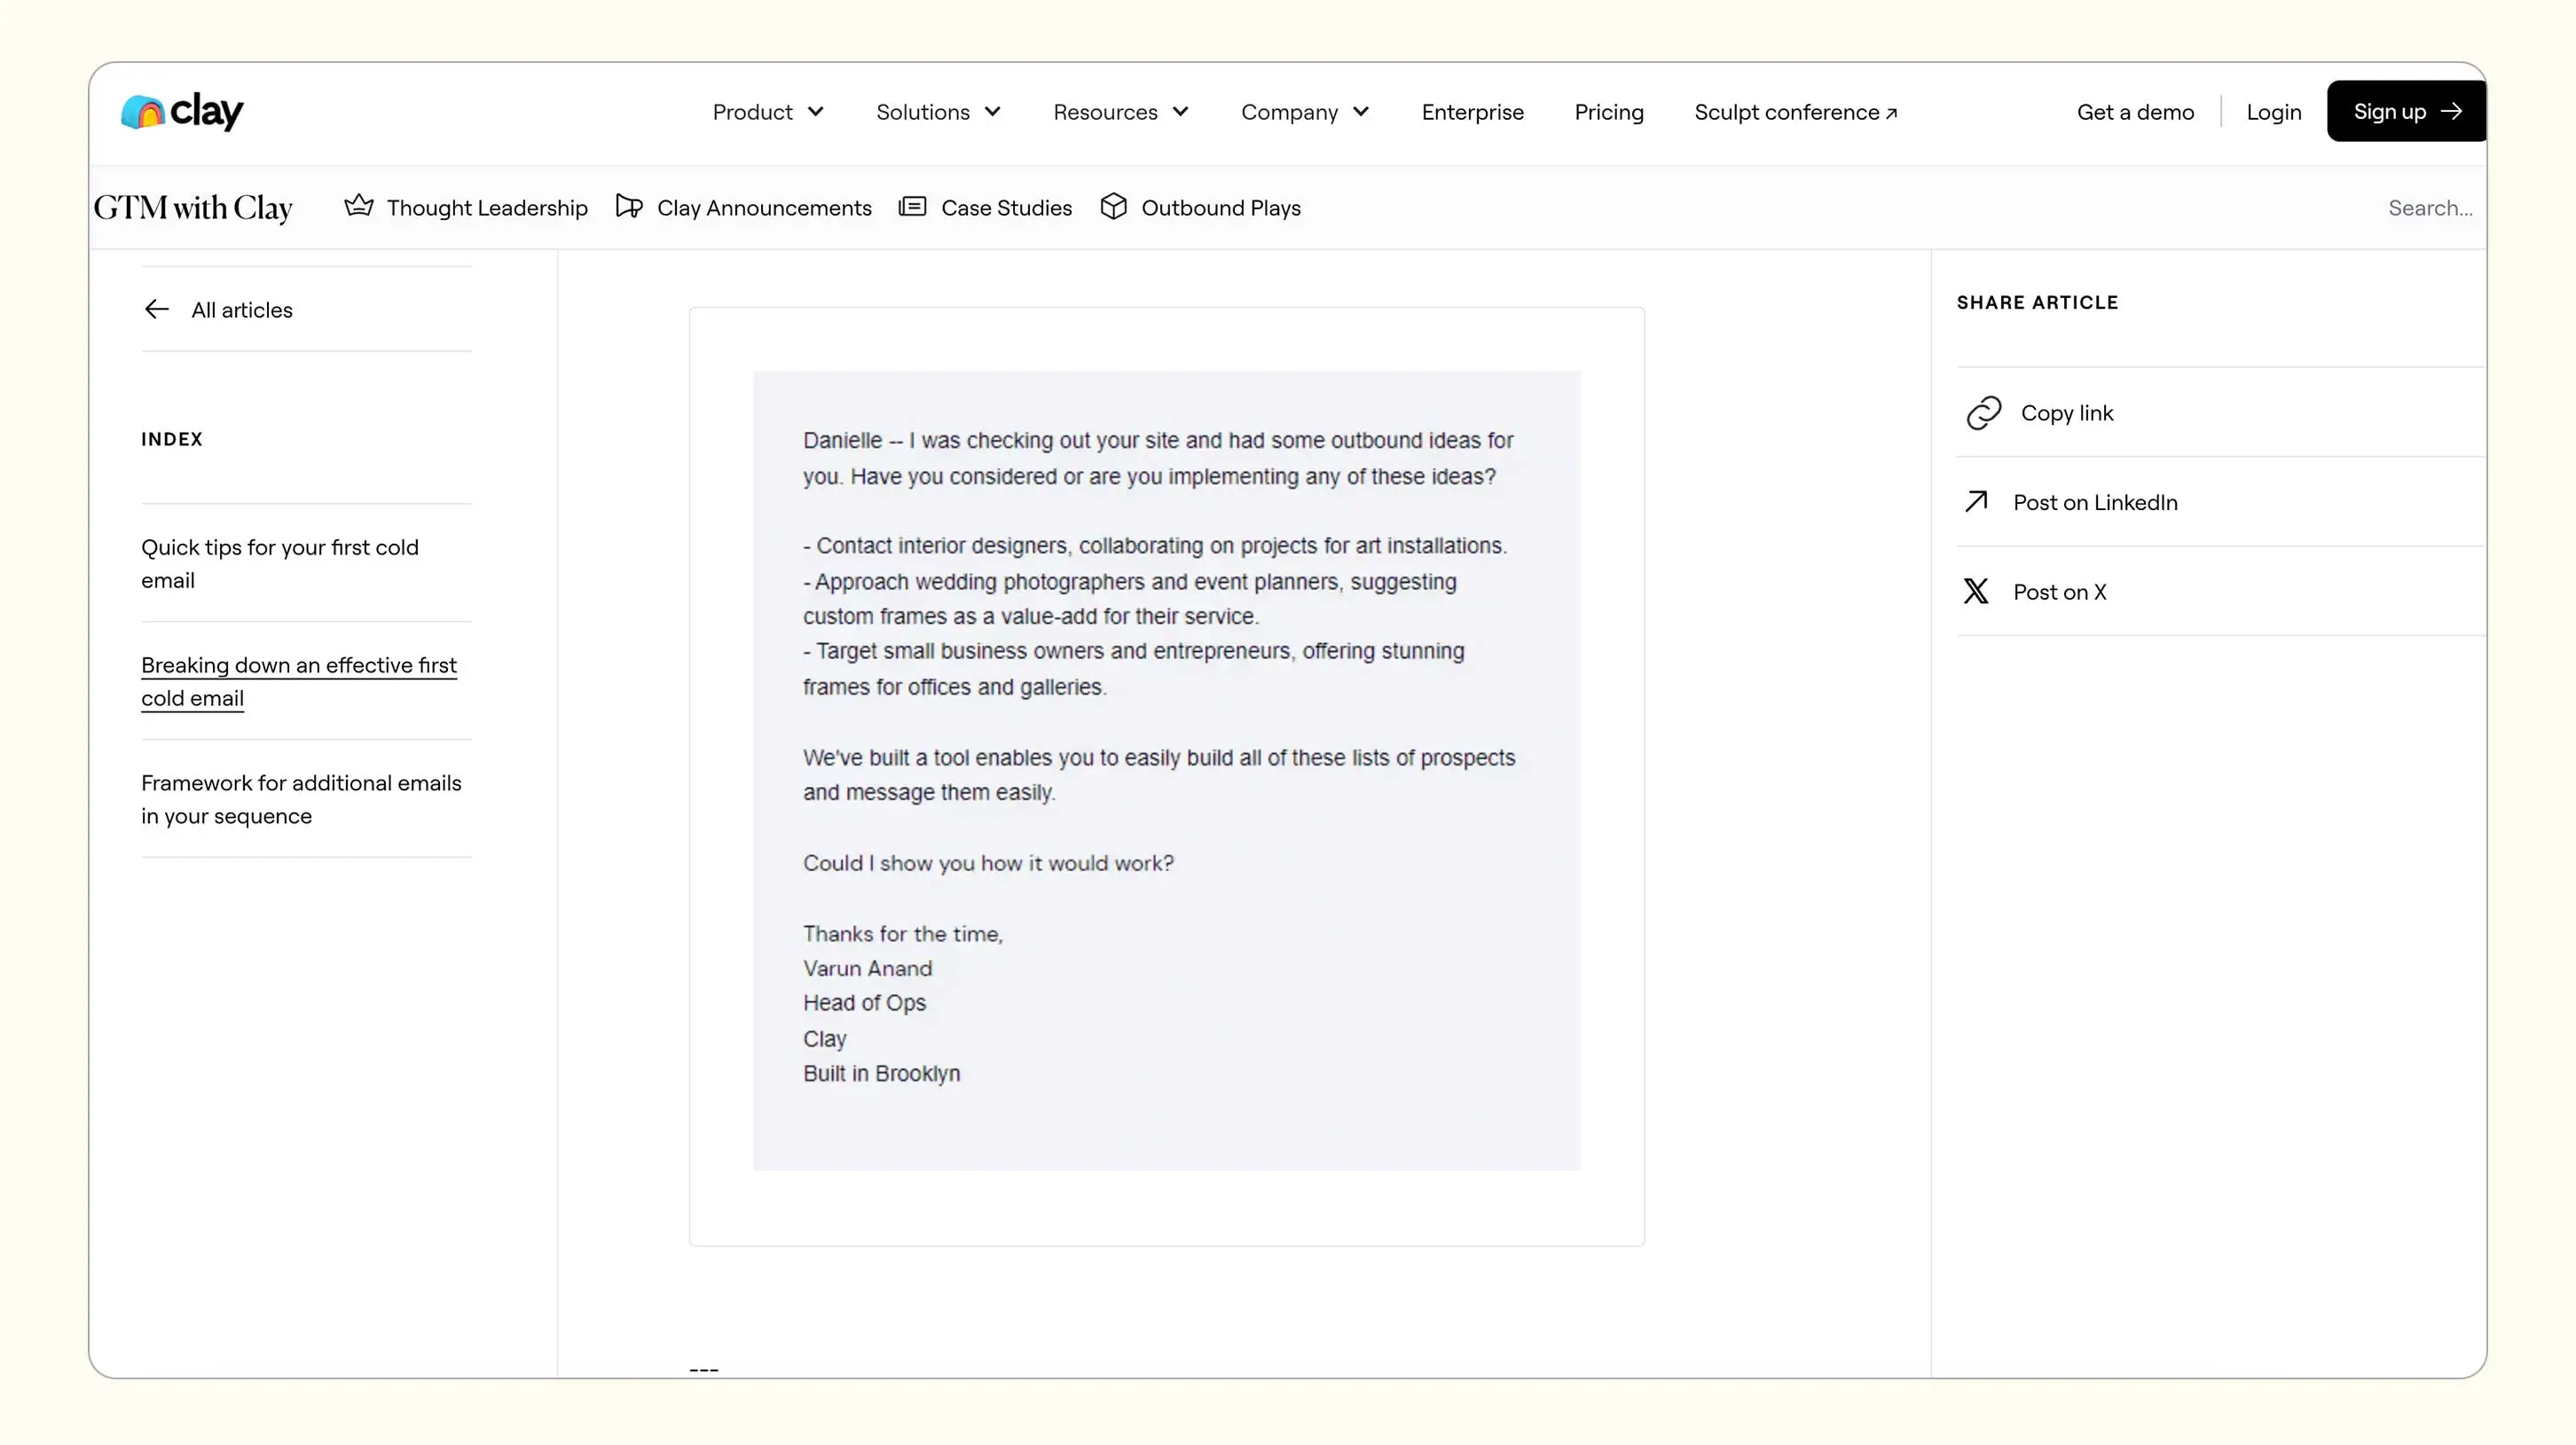Click the sample cold email image
2576x1445 pixels.
click(x=1166, y=770)
